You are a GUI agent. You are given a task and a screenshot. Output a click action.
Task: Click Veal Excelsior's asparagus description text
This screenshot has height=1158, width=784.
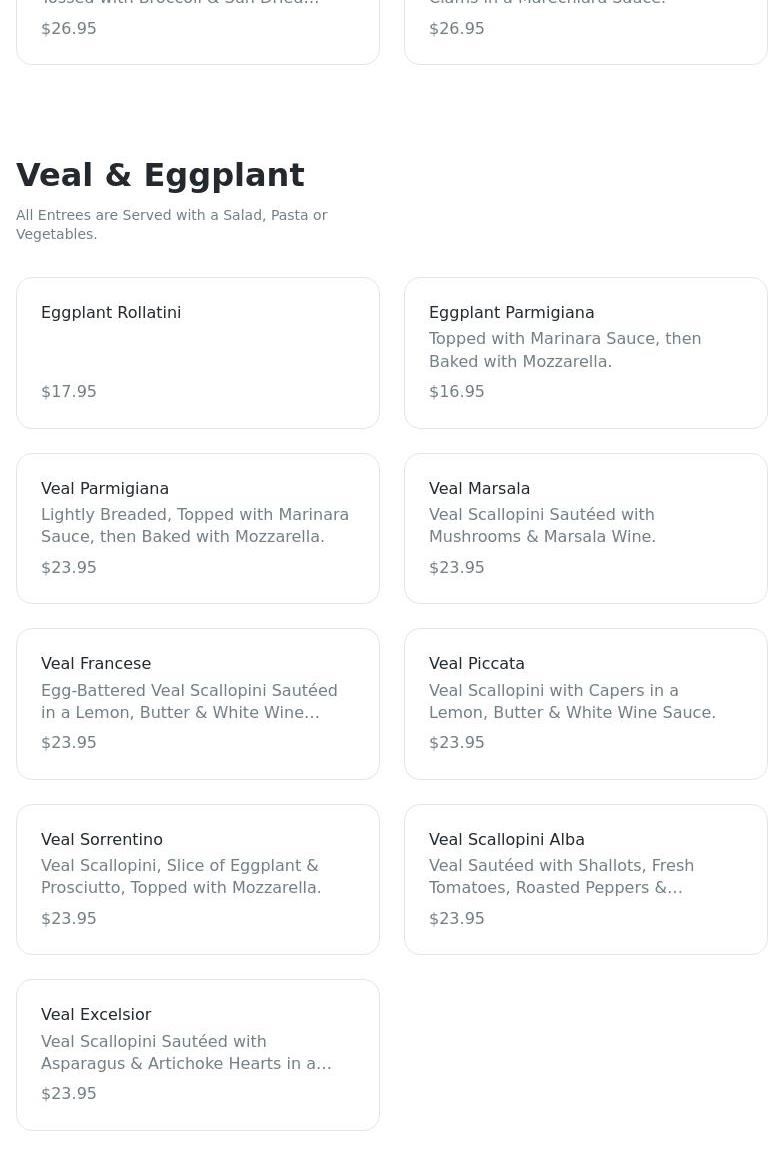(x=186, y=1053)
